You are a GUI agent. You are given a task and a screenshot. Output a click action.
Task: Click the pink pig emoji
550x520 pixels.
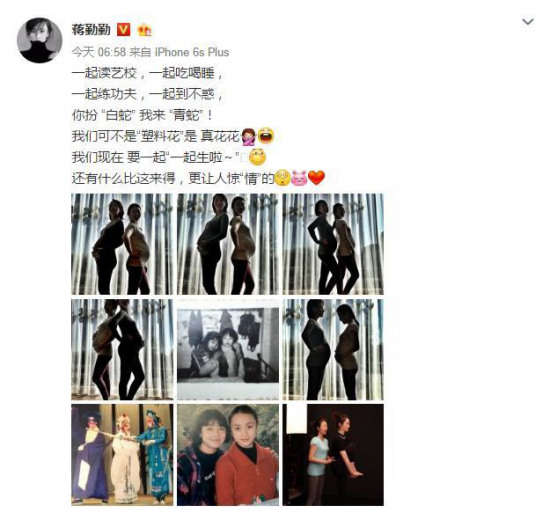tap(299, 178)
